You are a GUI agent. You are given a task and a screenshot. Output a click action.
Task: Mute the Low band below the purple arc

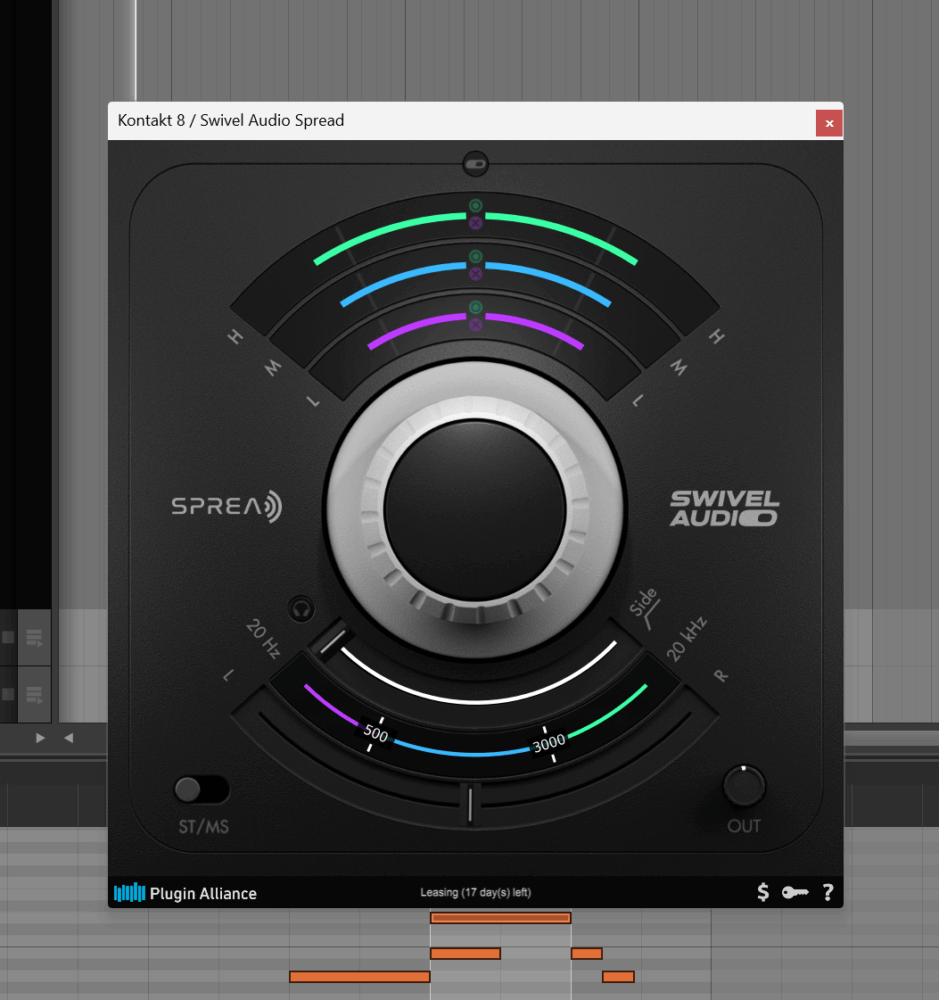pos(475,325)
